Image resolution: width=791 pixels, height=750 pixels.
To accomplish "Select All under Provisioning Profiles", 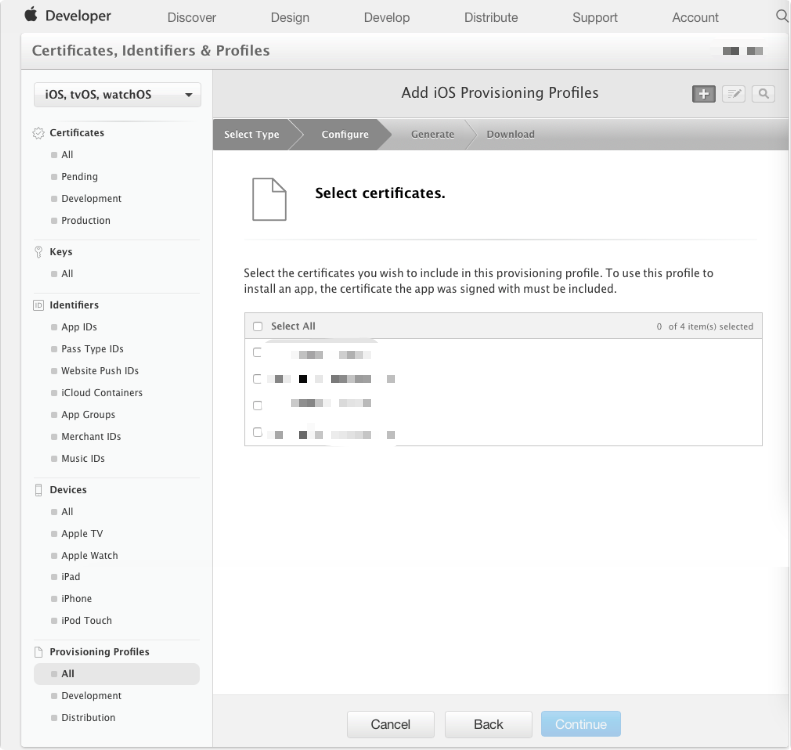I will pyautogui.click(x=117, y=674).
